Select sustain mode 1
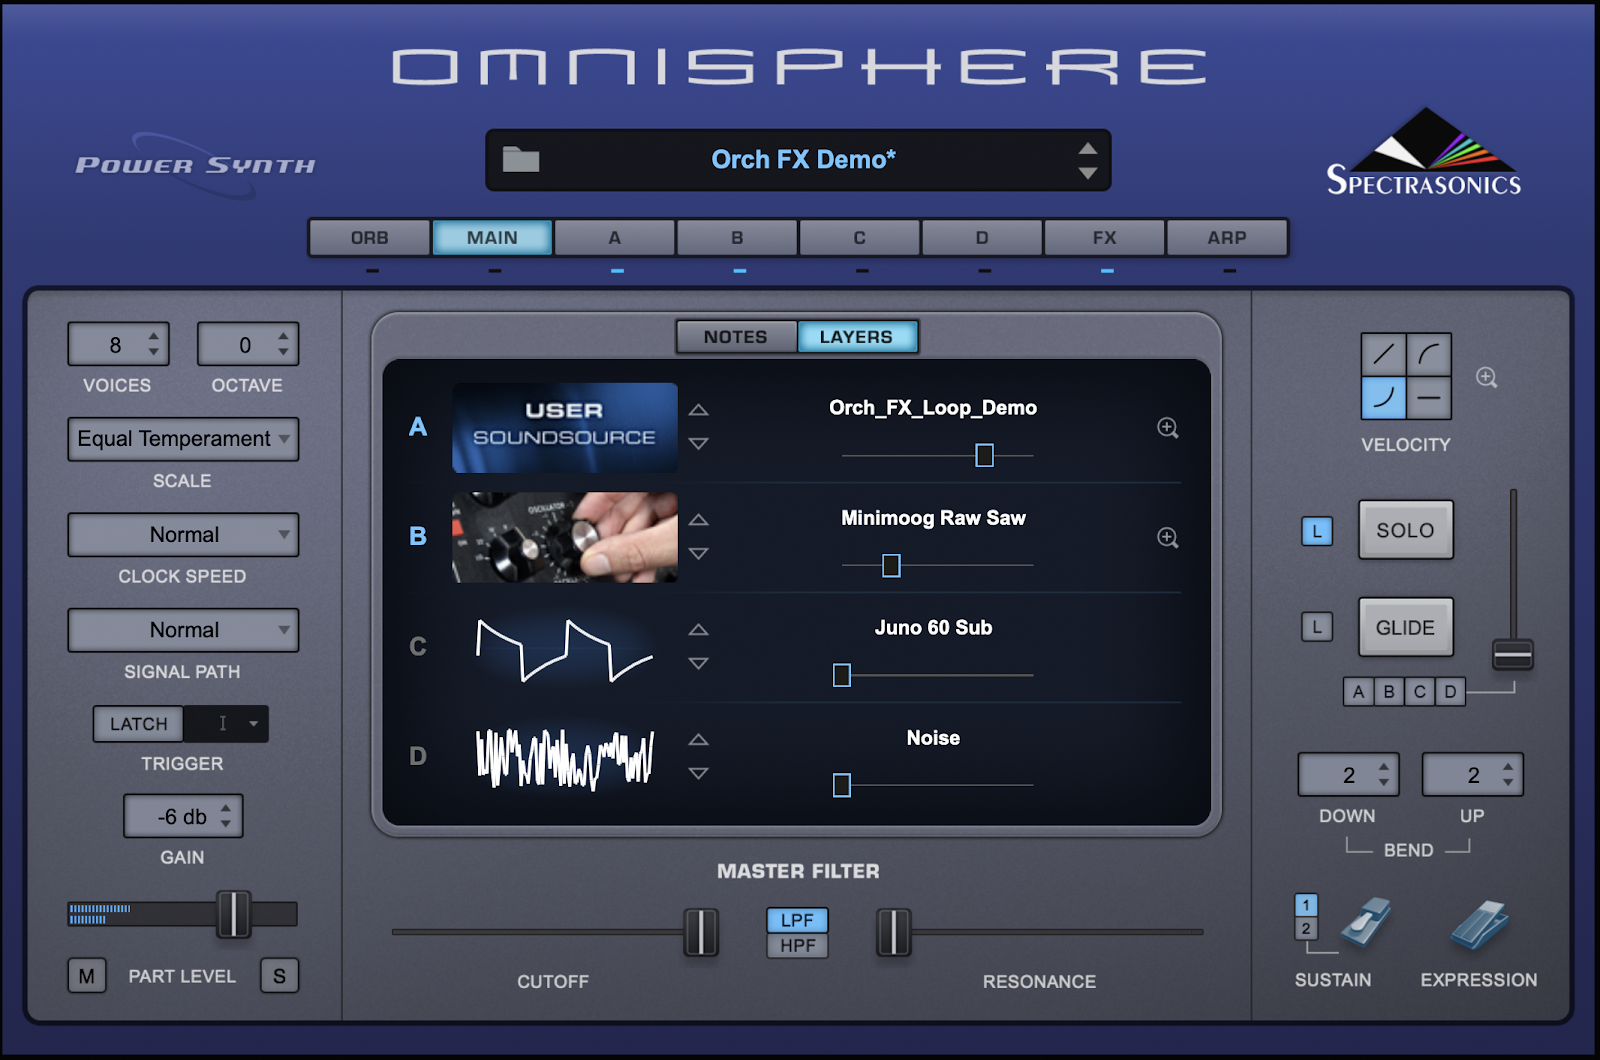 pyautogui.click(x=1306, y=905)
